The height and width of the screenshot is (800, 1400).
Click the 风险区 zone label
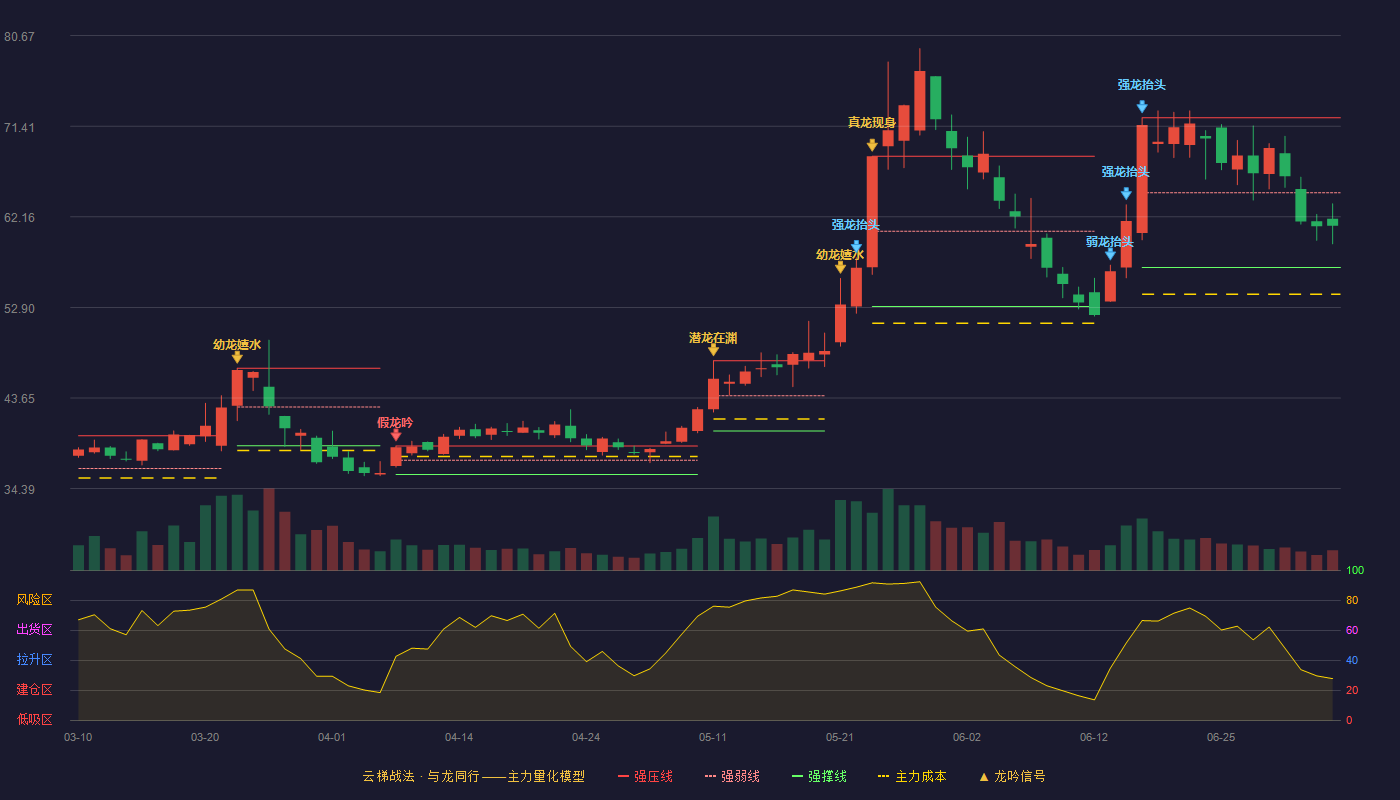34,600
